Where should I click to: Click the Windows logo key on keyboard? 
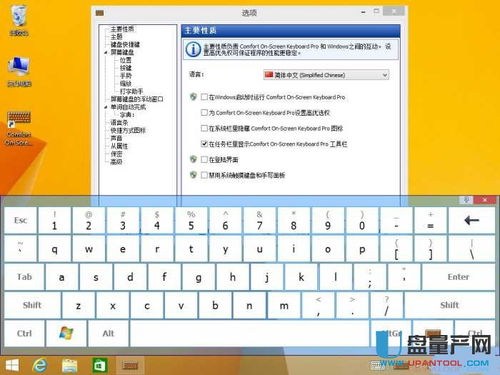66,333
